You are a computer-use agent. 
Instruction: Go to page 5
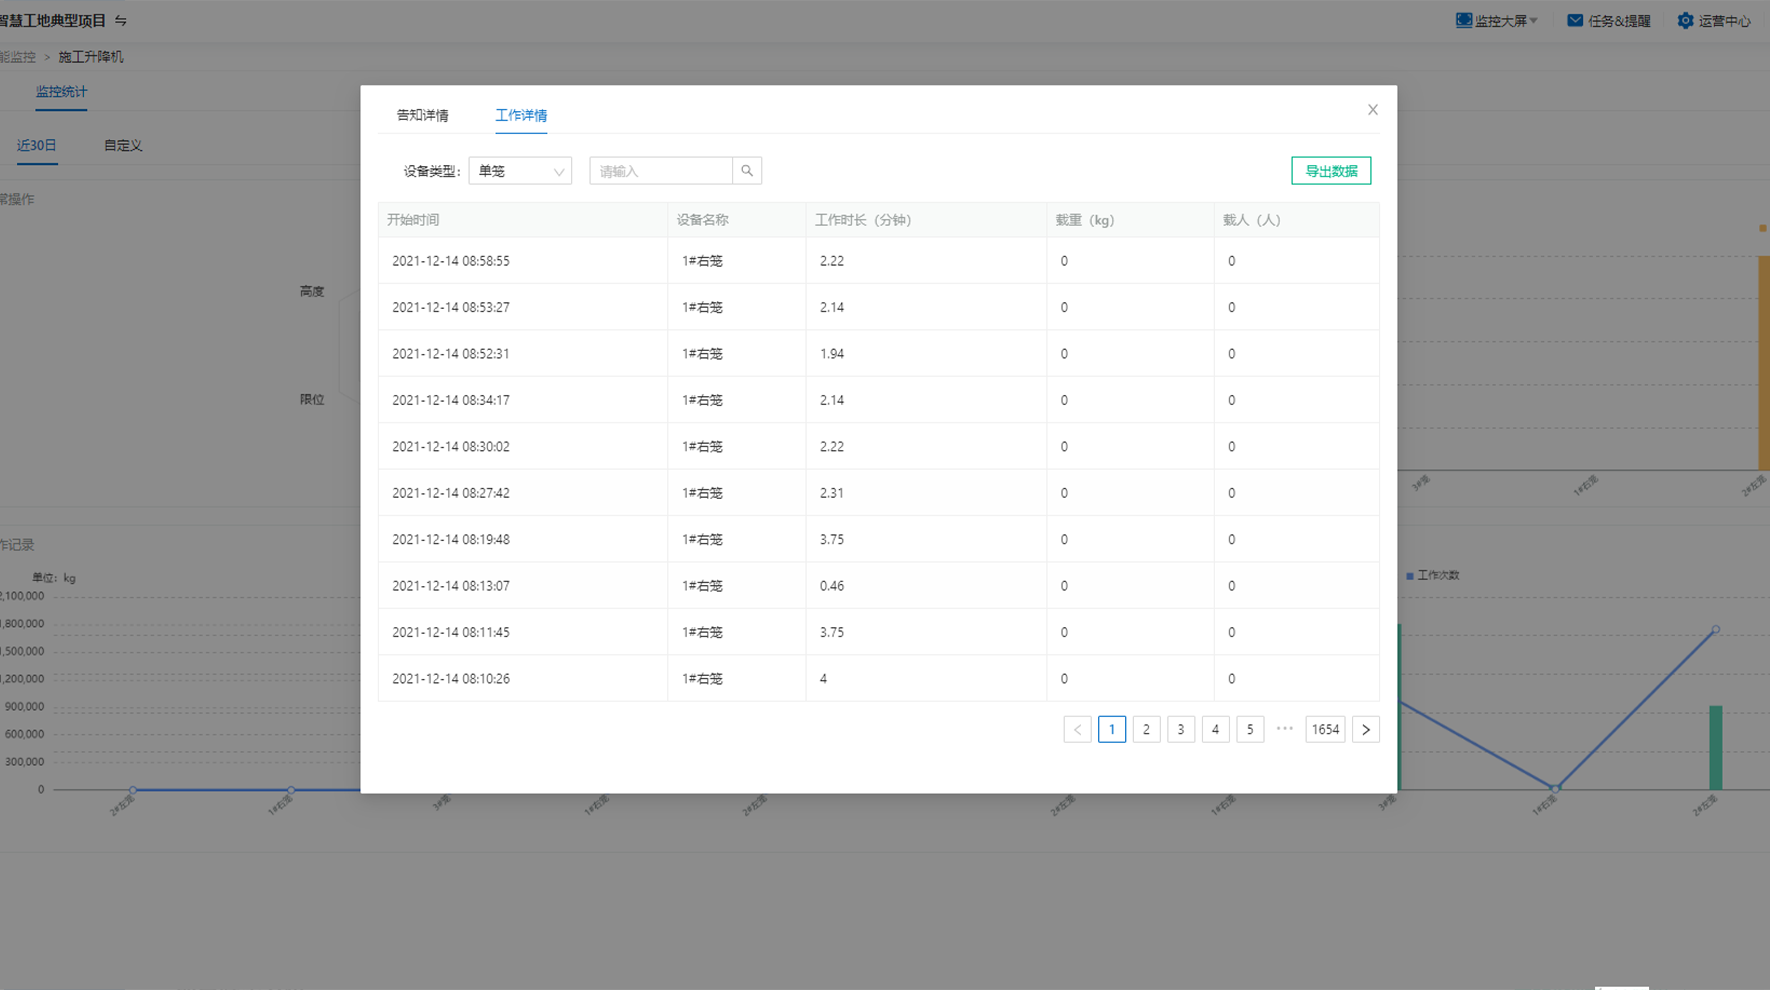[x=1250, y=729]
